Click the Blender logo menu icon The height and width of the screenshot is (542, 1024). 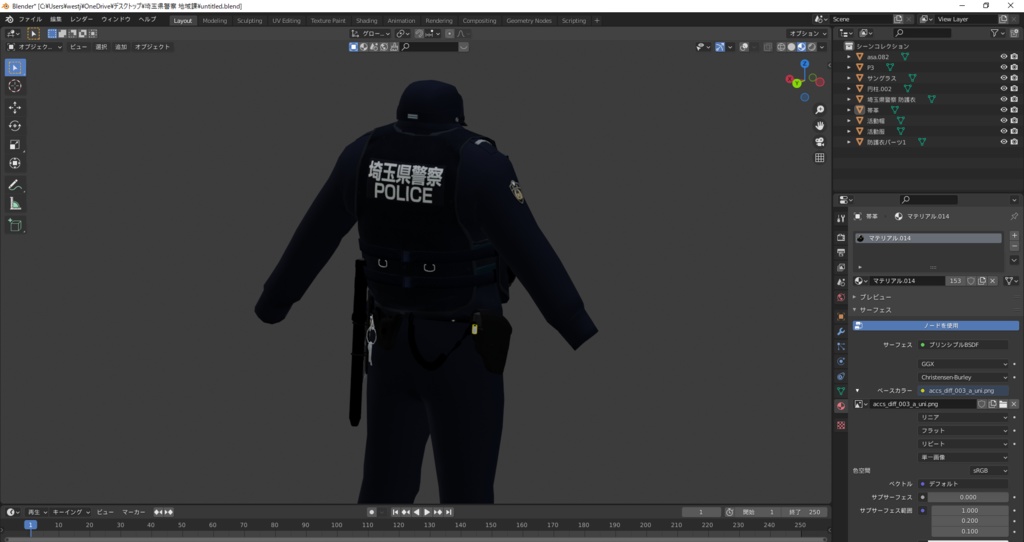9,20
